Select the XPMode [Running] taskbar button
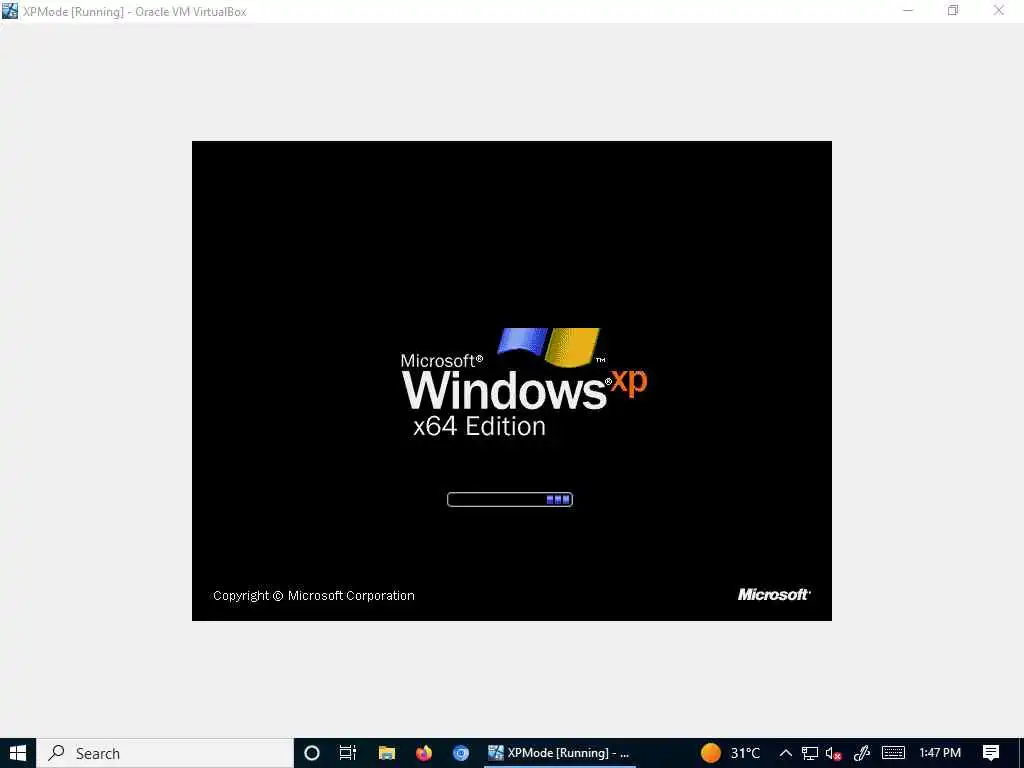Image resolution: width=1024 pixels, height=768 pixels. pos(560,753)
